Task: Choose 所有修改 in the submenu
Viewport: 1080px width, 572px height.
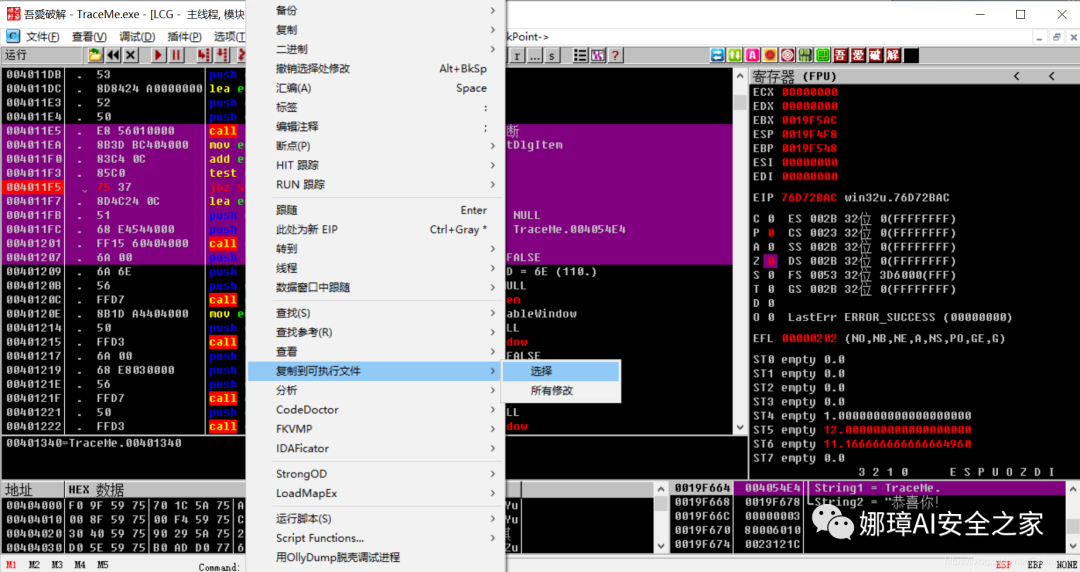Action: 561,390
